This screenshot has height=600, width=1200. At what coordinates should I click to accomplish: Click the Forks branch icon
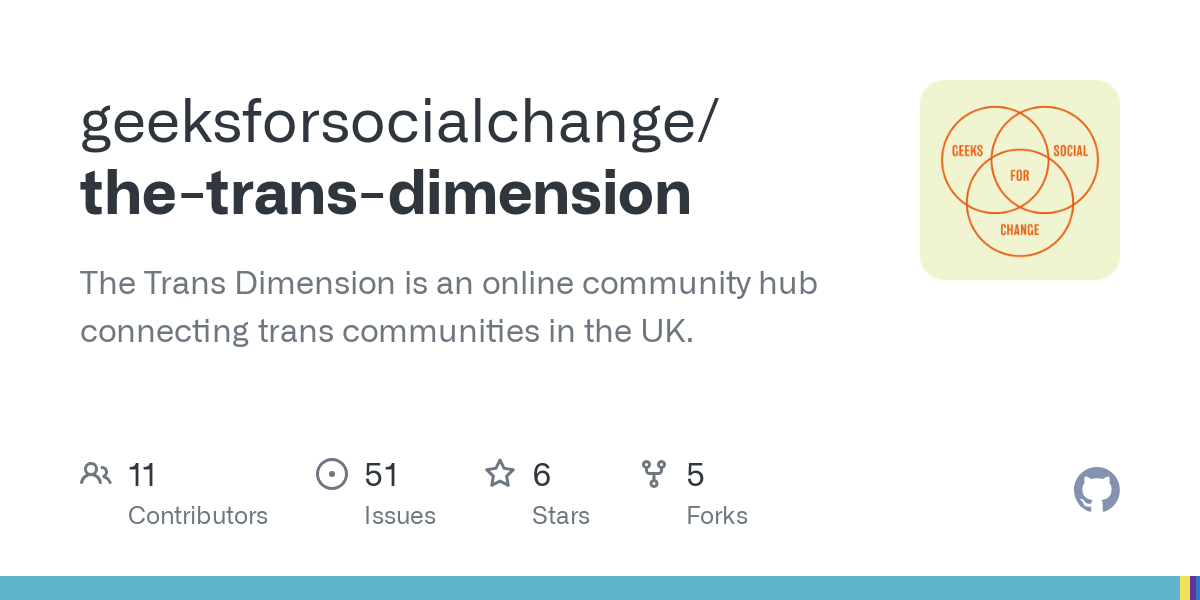tap(654, 474)
